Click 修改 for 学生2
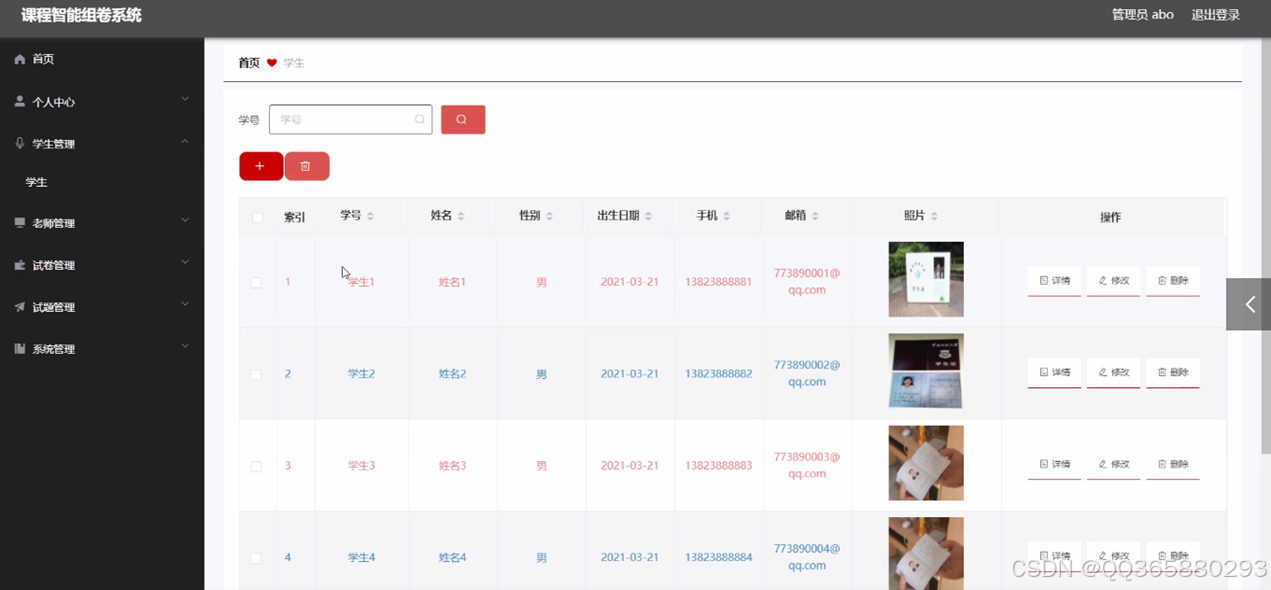 click(x=1113, y=373)
